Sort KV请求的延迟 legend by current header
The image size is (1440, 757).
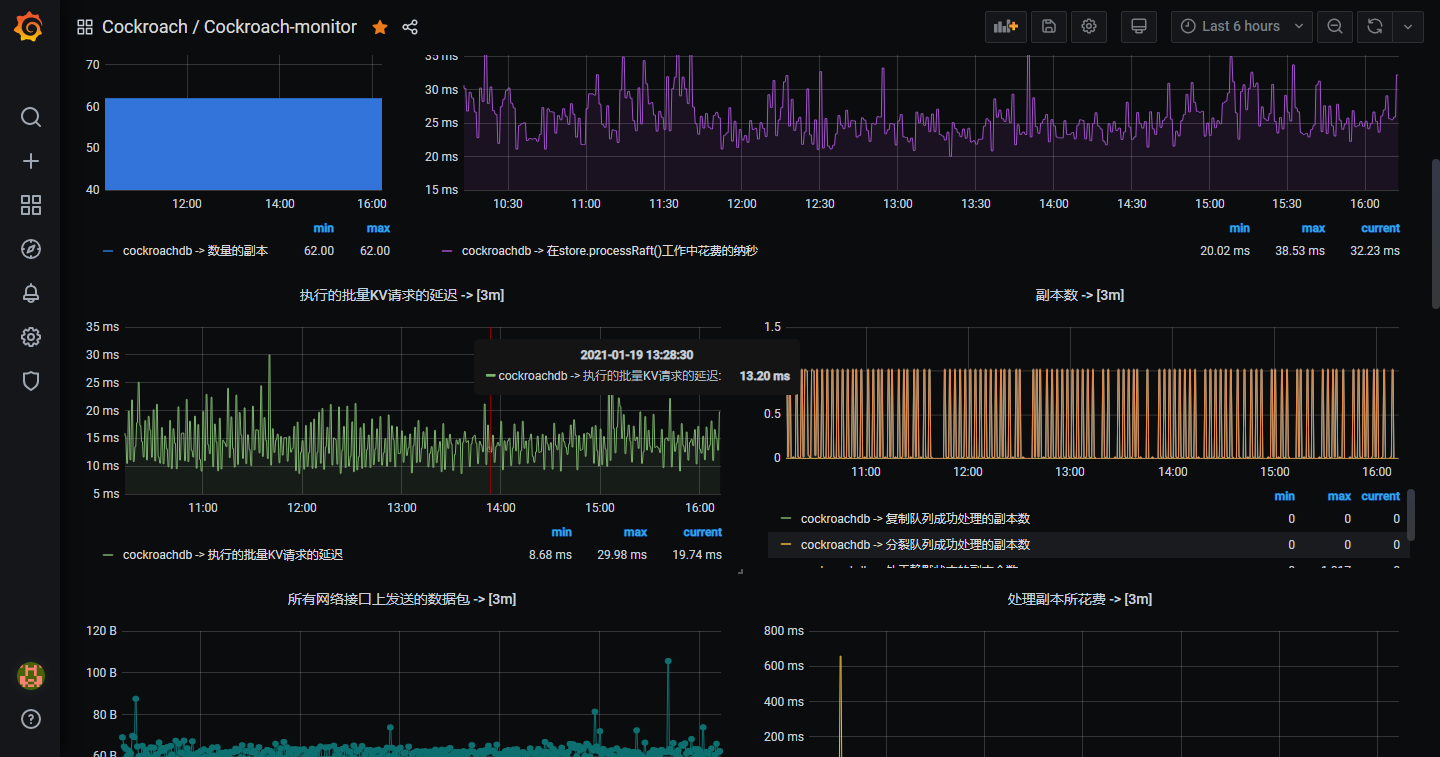click(703, 532)
